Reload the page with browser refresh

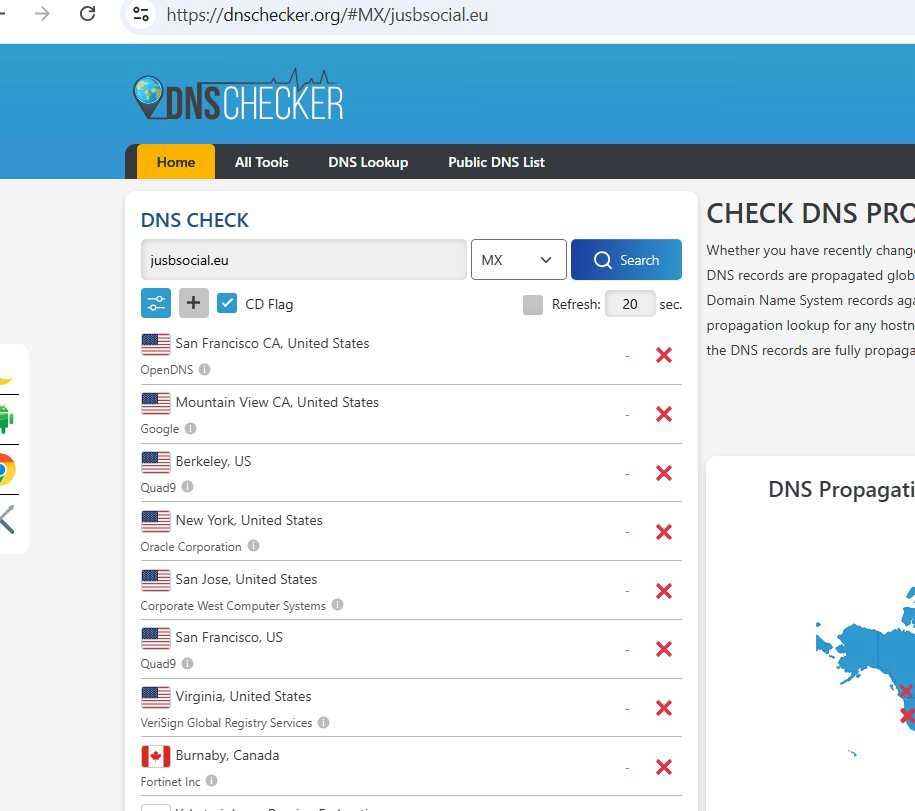coord(87,14)
